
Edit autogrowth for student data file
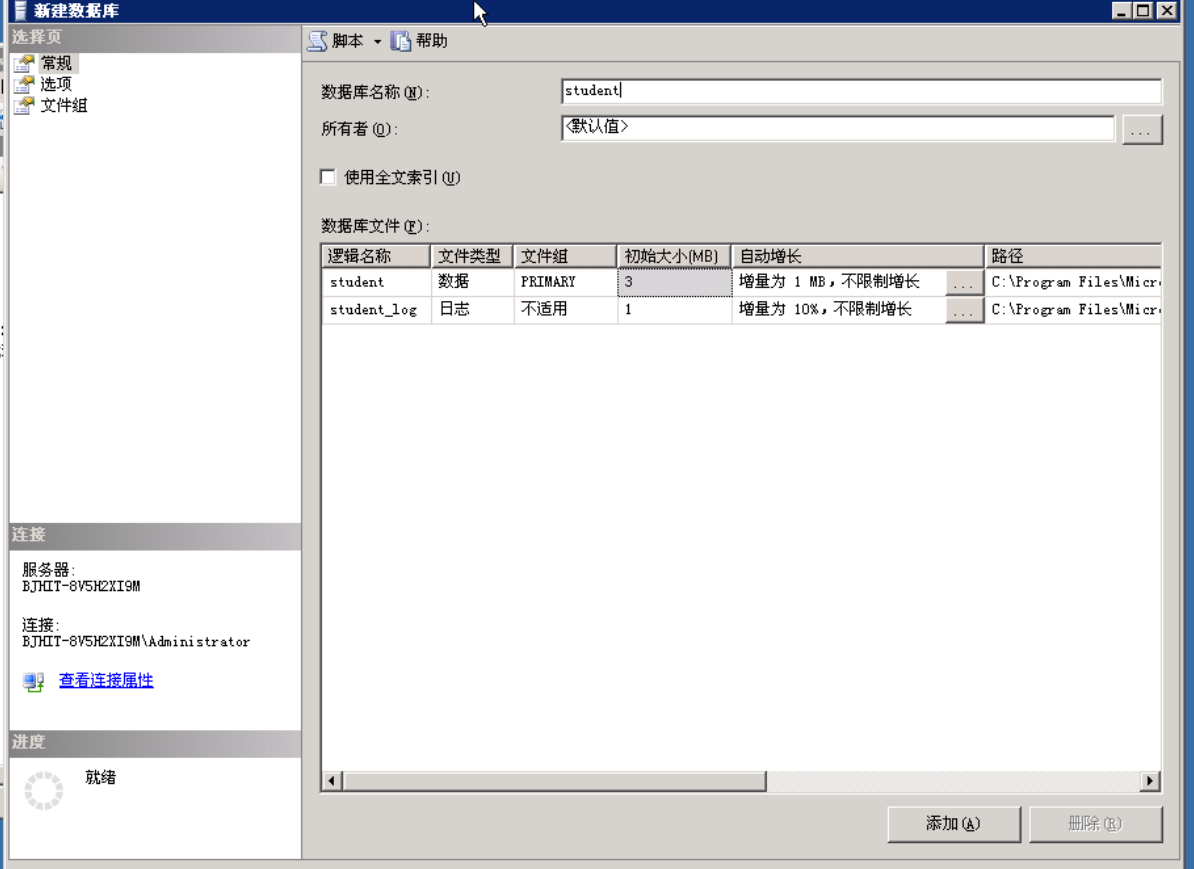tap(964, 283)
